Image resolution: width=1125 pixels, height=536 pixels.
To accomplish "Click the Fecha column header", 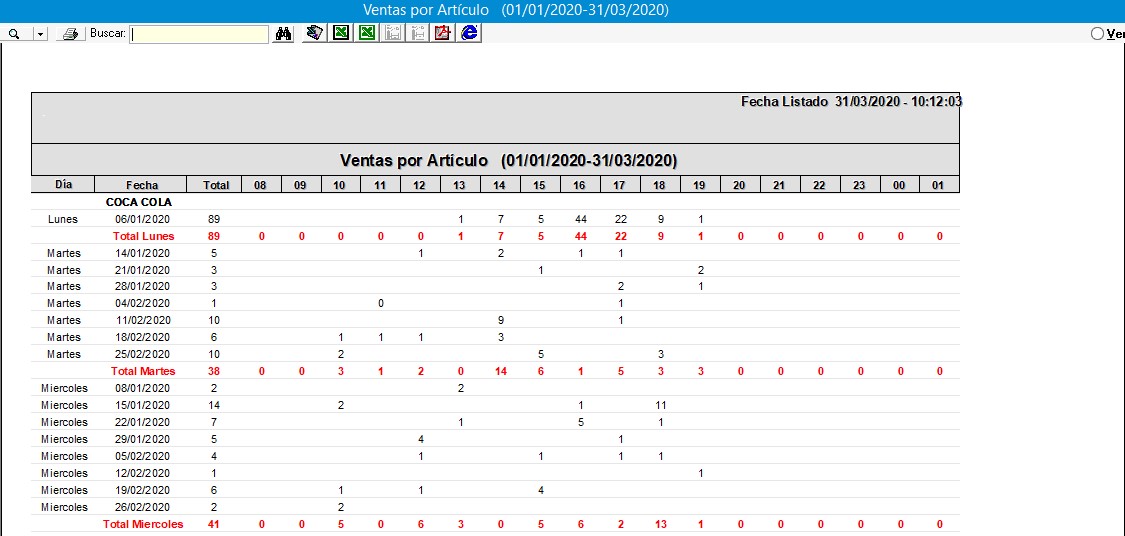I will pos(141,184).
